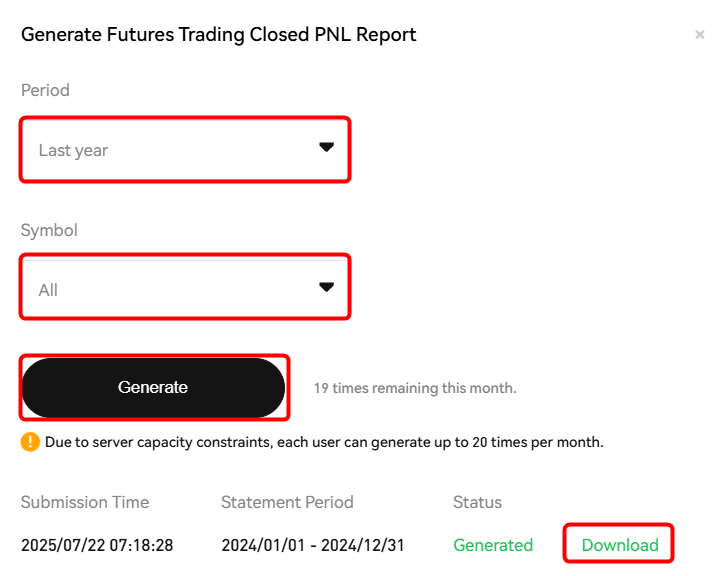Click the Status column header
The height and width of the screenshot is (576, 725).
pos(477,502)
